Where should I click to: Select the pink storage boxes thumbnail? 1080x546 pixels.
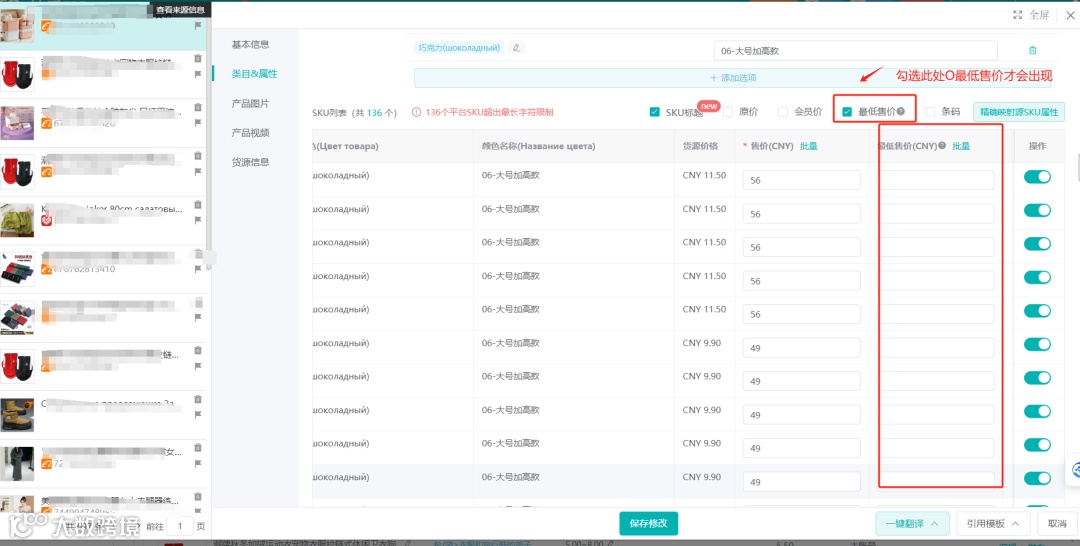point(17,26)
